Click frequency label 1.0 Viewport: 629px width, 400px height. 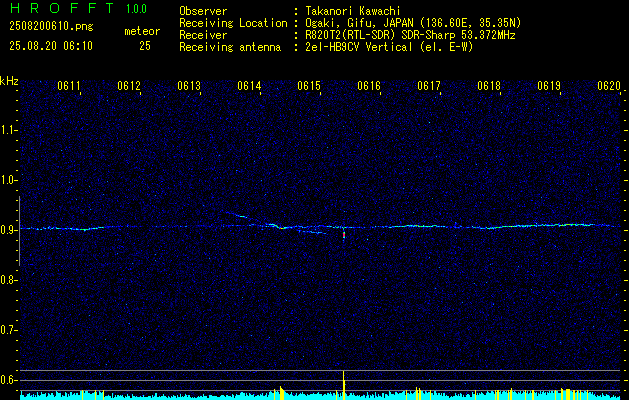pos(8,180)
